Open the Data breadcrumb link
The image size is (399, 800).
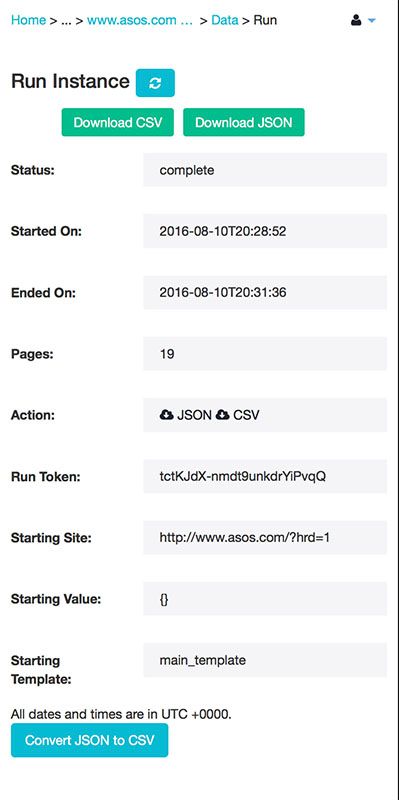[225, 20]
